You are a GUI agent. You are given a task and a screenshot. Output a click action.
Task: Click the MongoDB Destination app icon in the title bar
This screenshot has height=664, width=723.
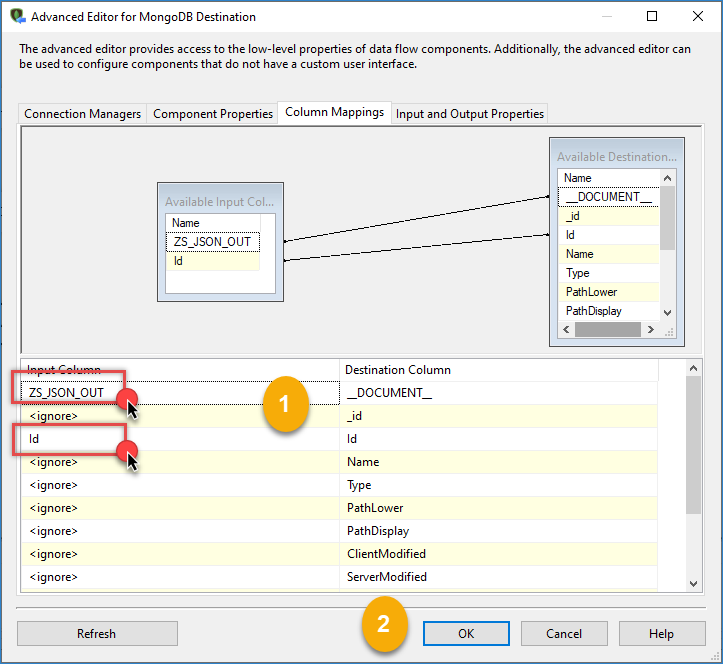tap(17, 16)
